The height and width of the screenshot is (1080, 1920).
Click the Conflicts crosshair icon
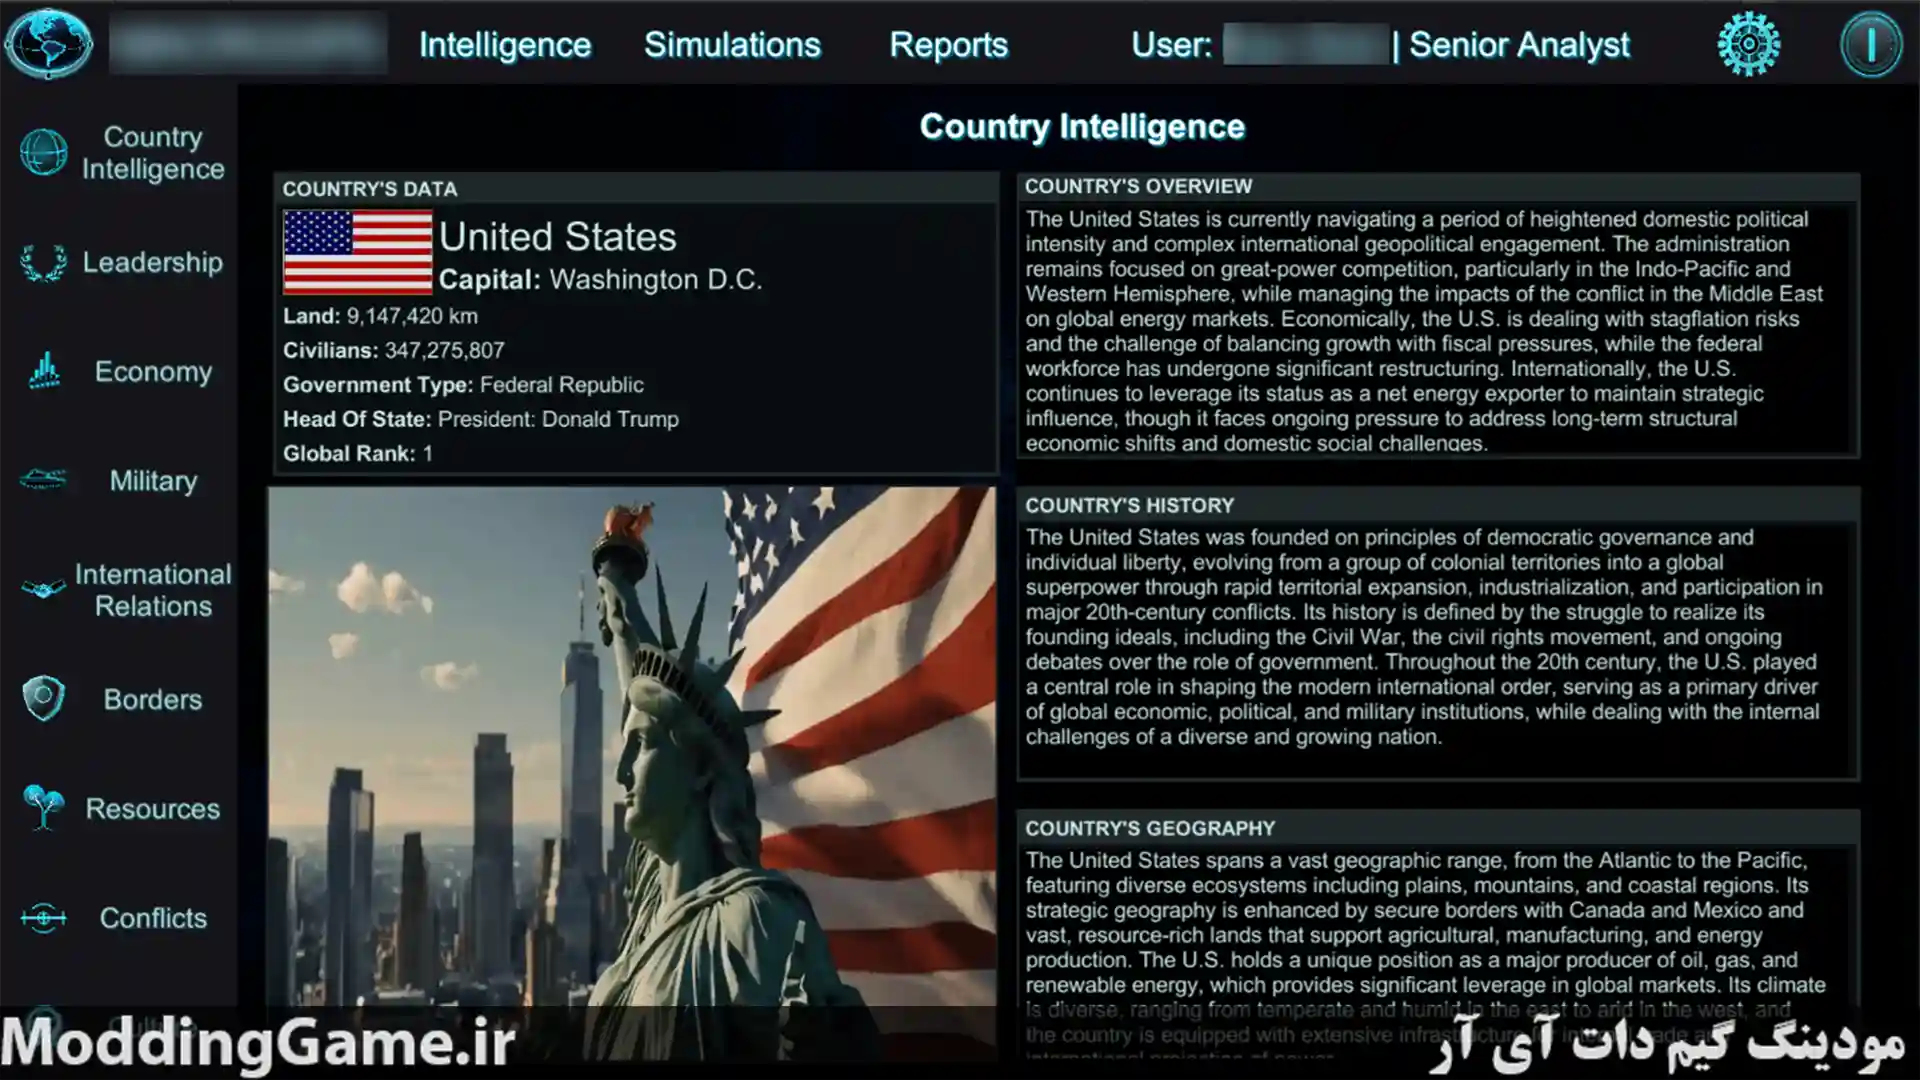point(44,917)
